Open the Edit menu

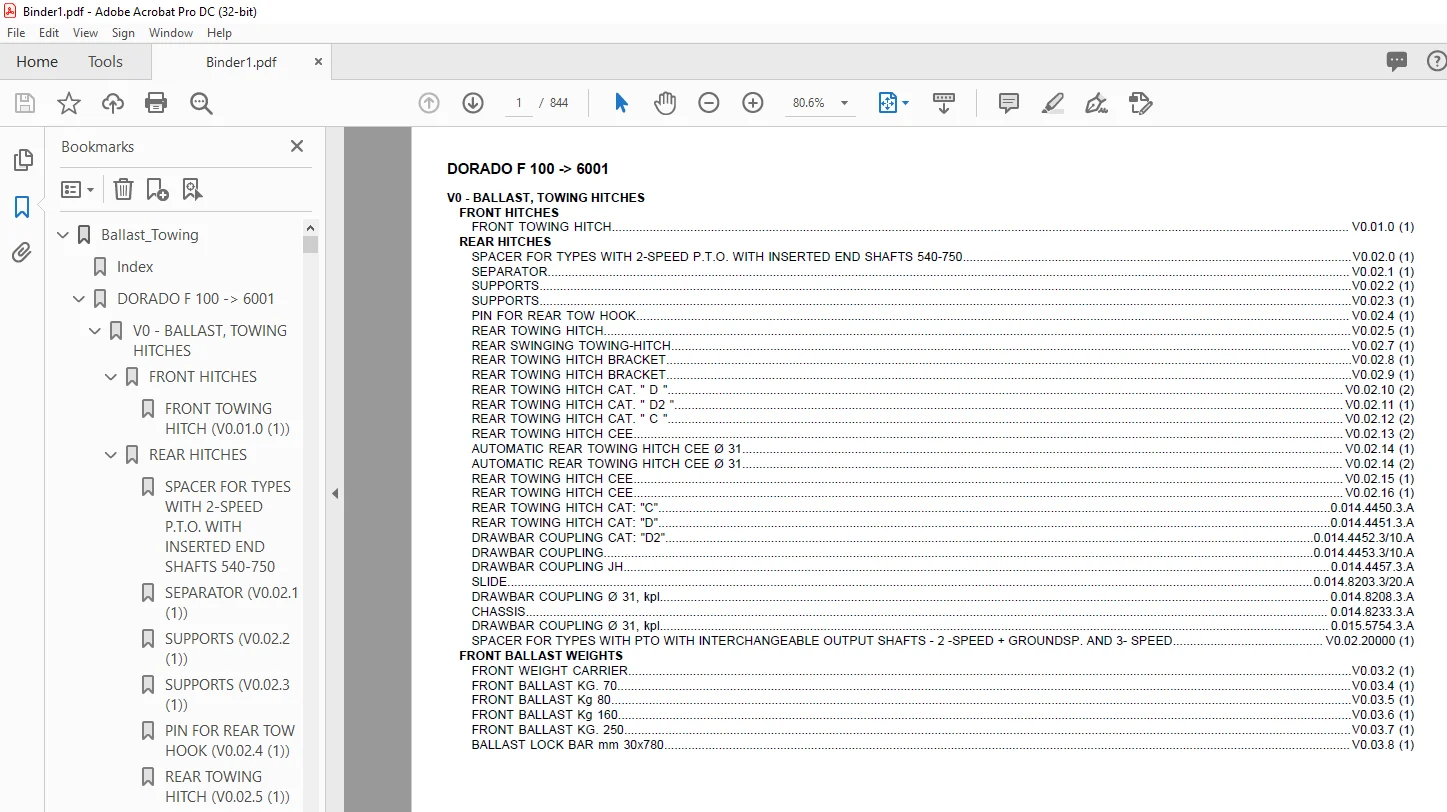(x=49, y=33)
